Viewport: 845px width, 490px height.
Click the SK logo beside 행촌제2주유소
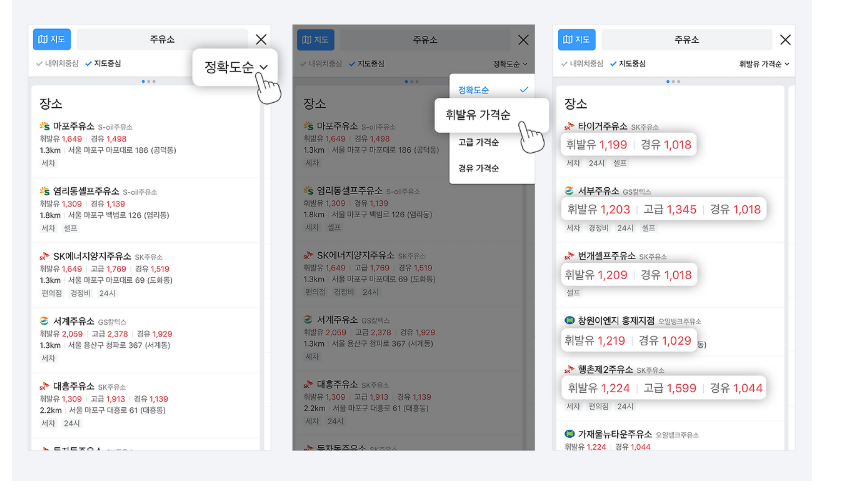[569, 369]
